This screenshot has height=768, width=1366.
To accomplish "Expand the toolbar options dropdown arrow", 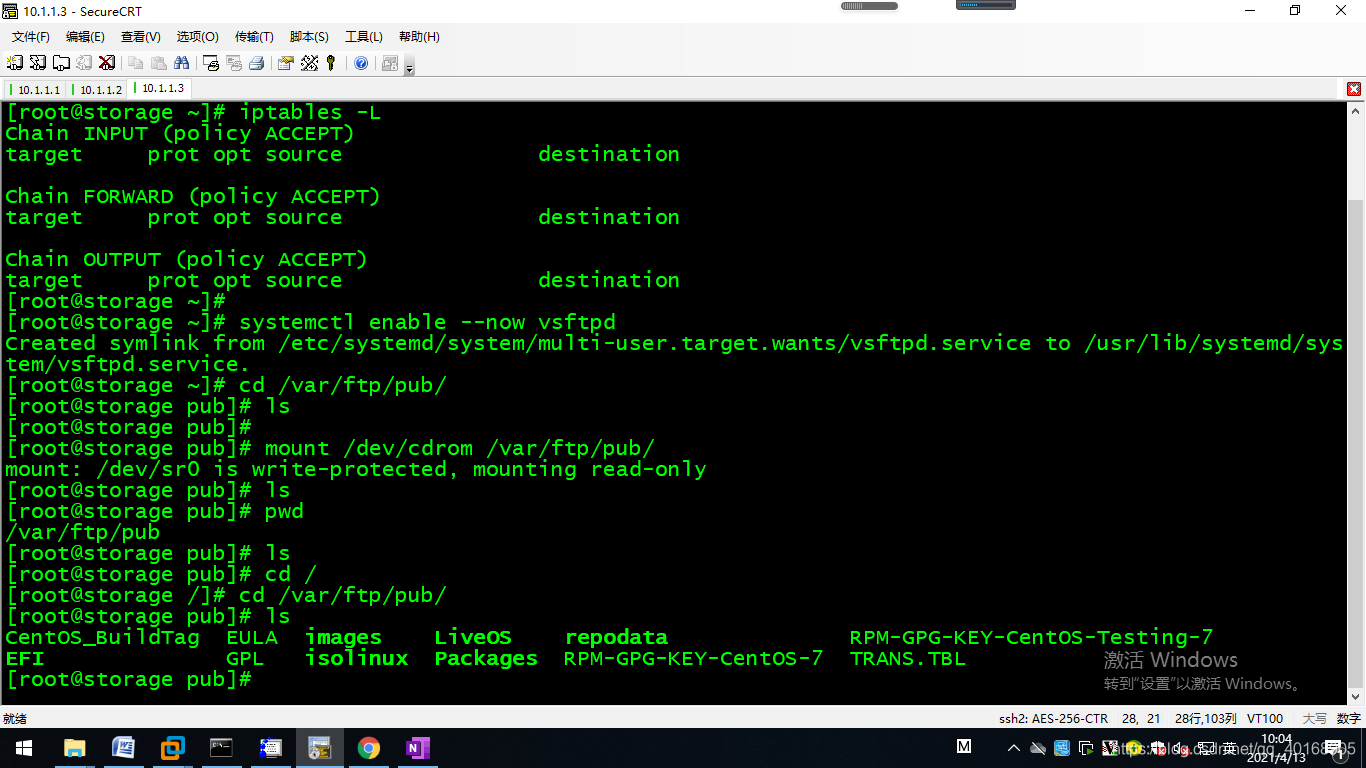I will [409, 67].
